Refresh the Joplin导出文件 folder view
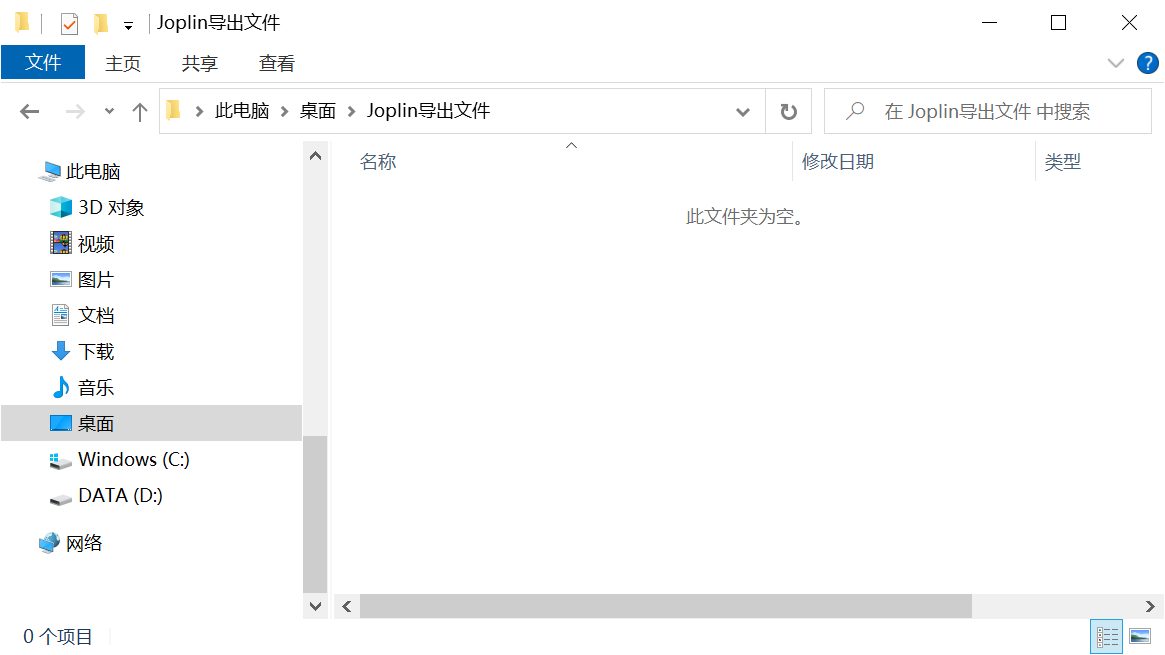 [x=788, y=111]
